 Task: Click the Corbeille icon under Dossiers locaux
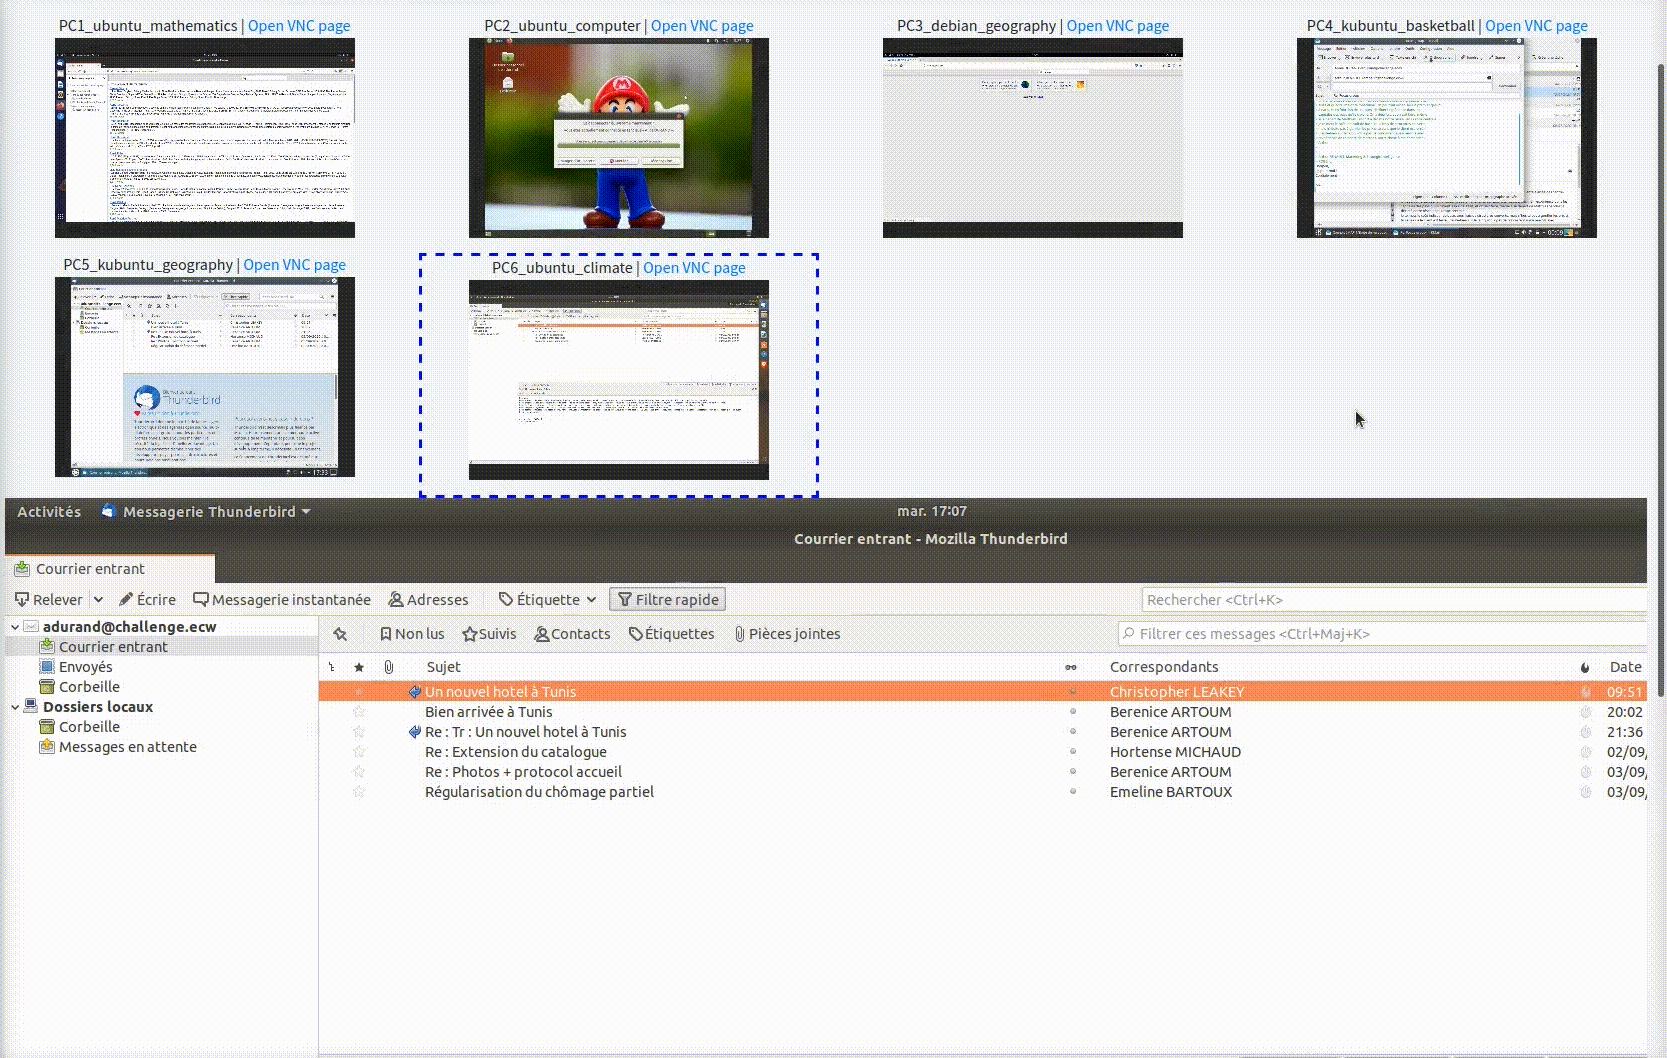pyautogui.click(x=47, y=727)
